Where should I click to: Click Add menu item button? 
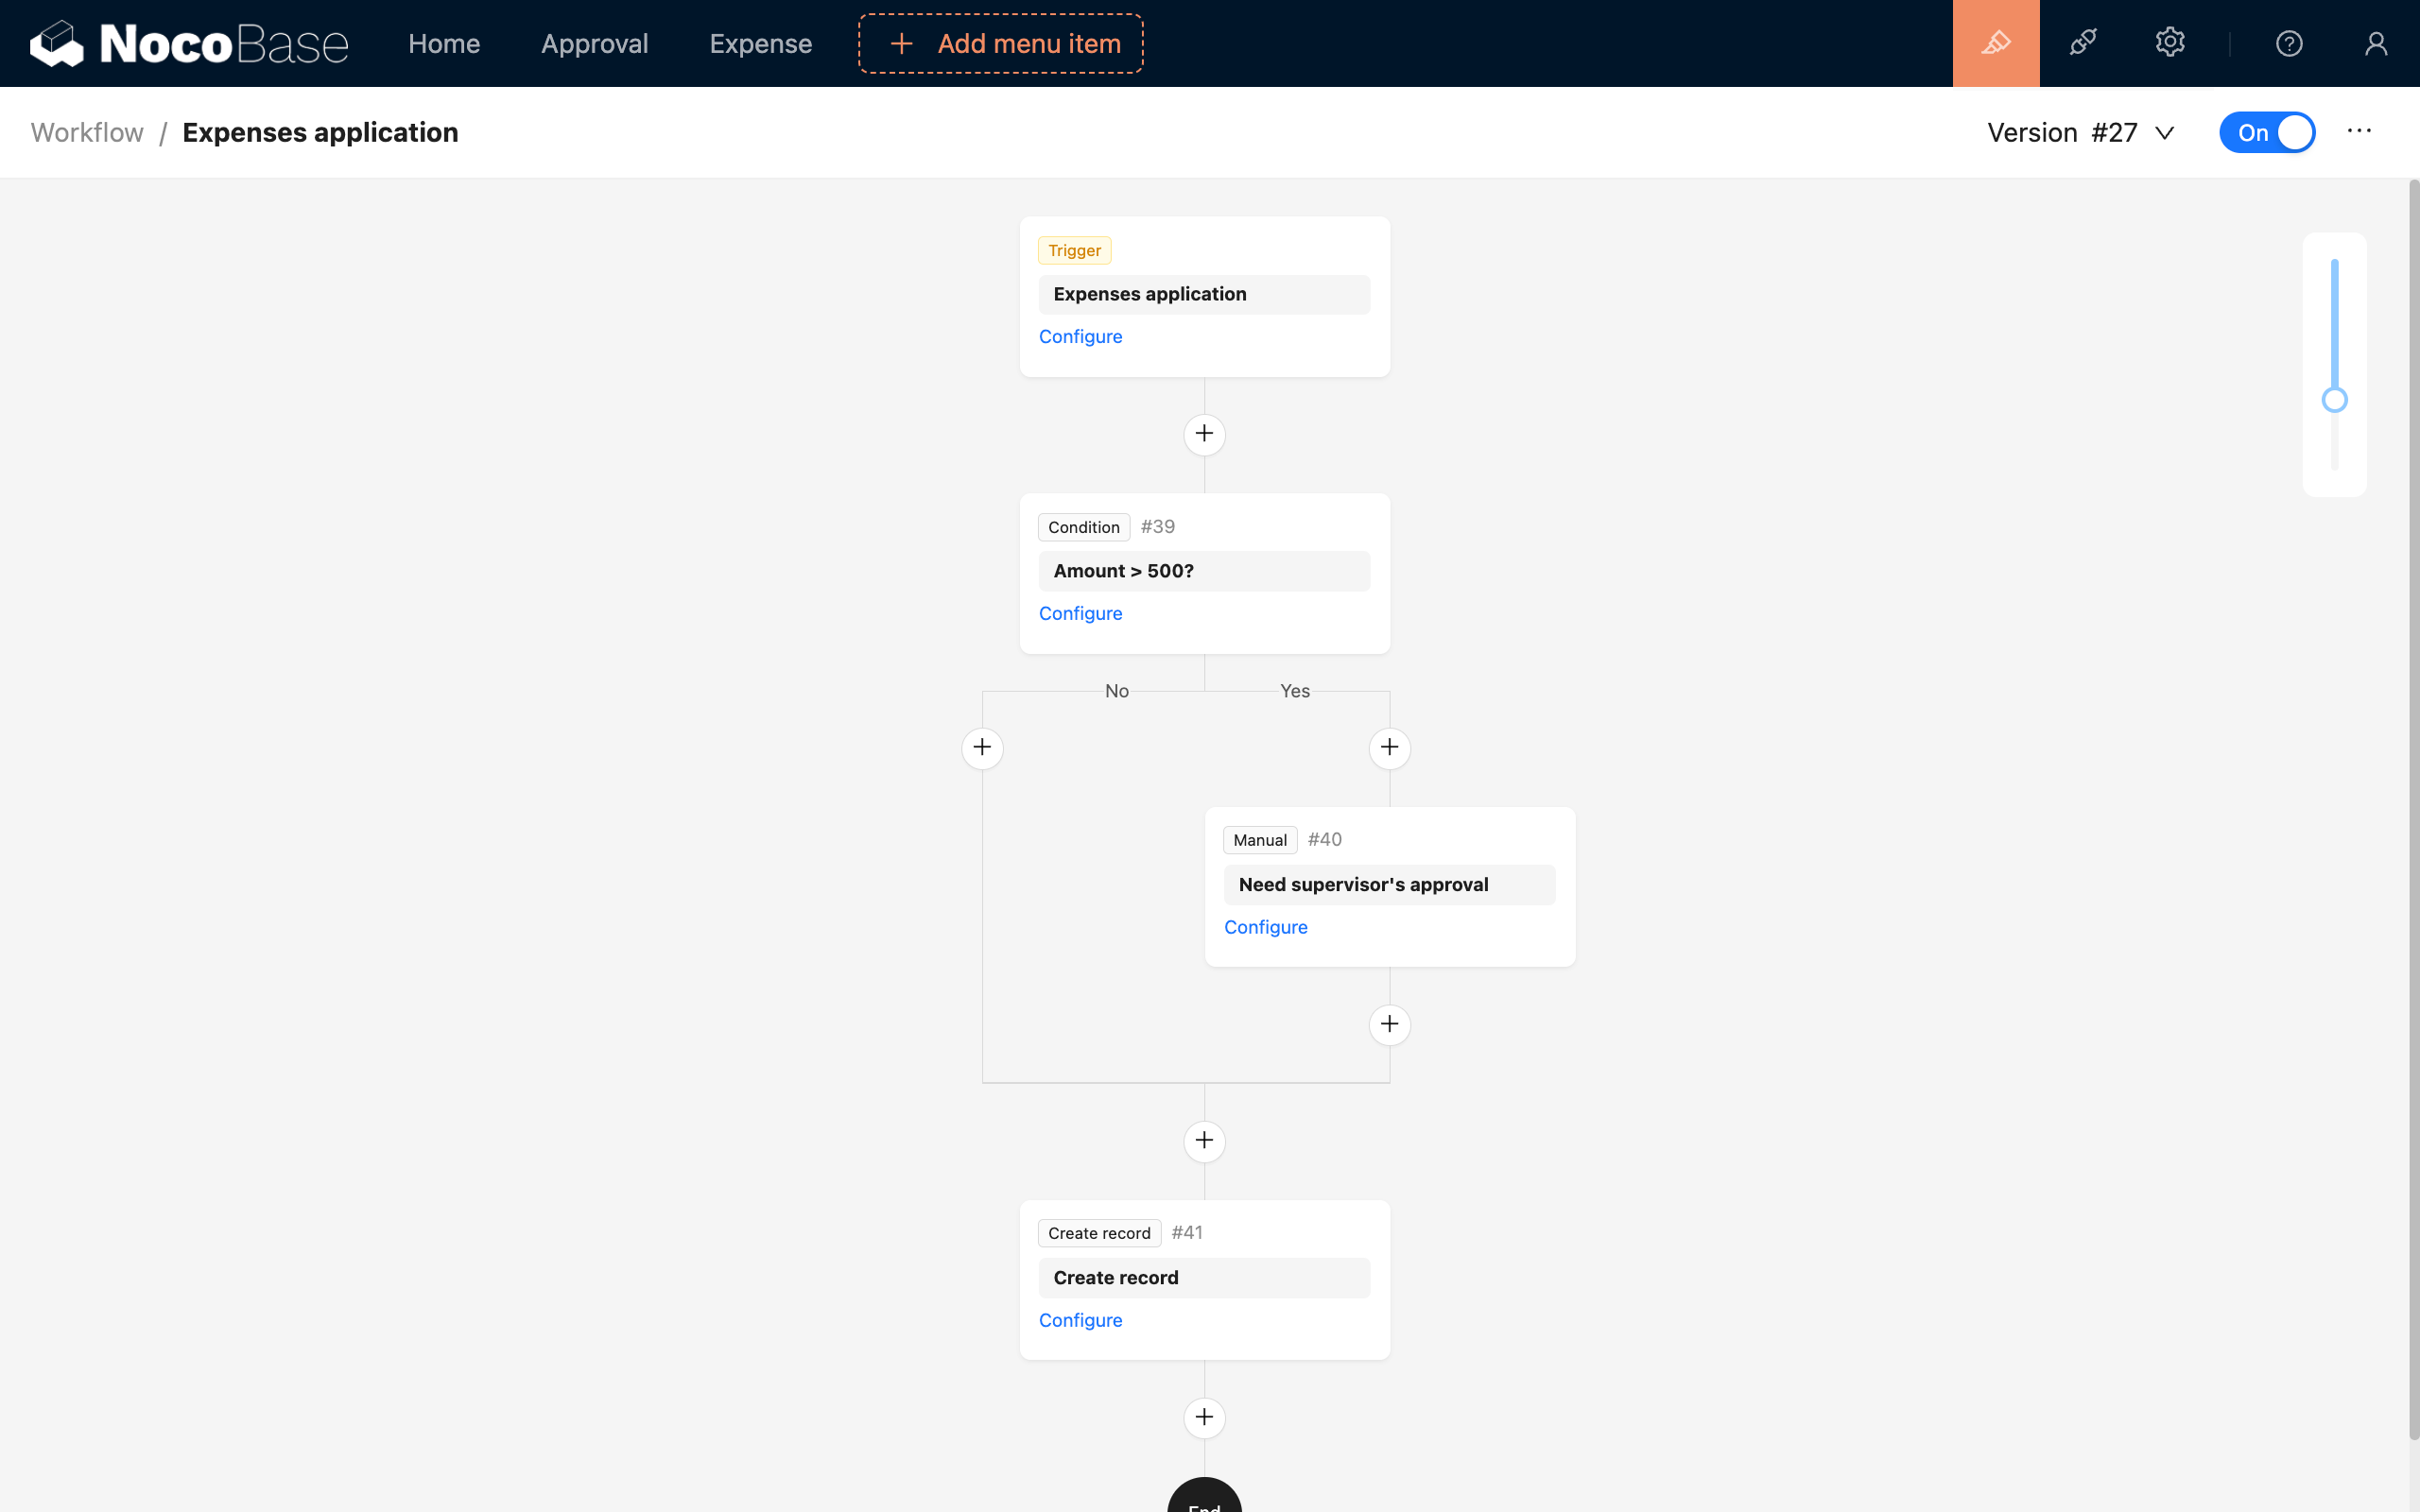pyautogui.click(x=1000, y=43)
